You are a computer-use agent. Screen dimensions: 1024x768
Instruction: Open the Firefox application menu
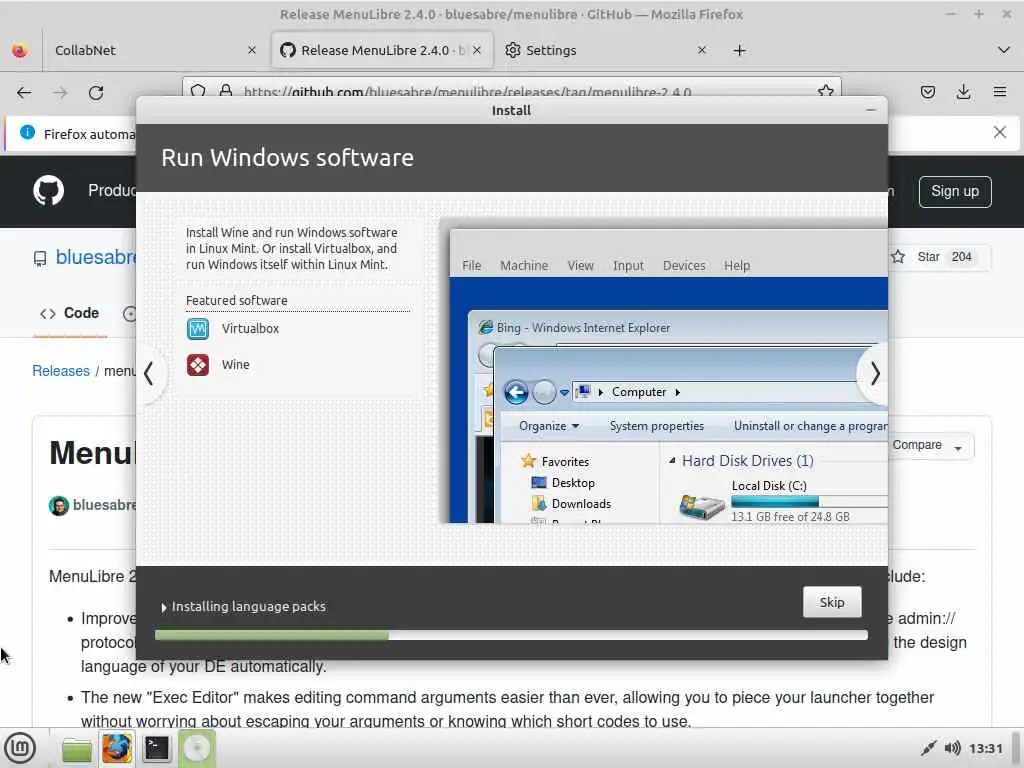click(1000, 93)
